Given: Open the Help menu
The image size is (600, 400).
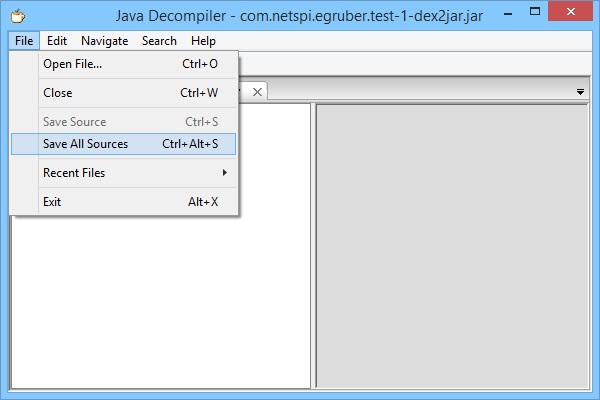Looking at the screenshot, I should [203, 41].
